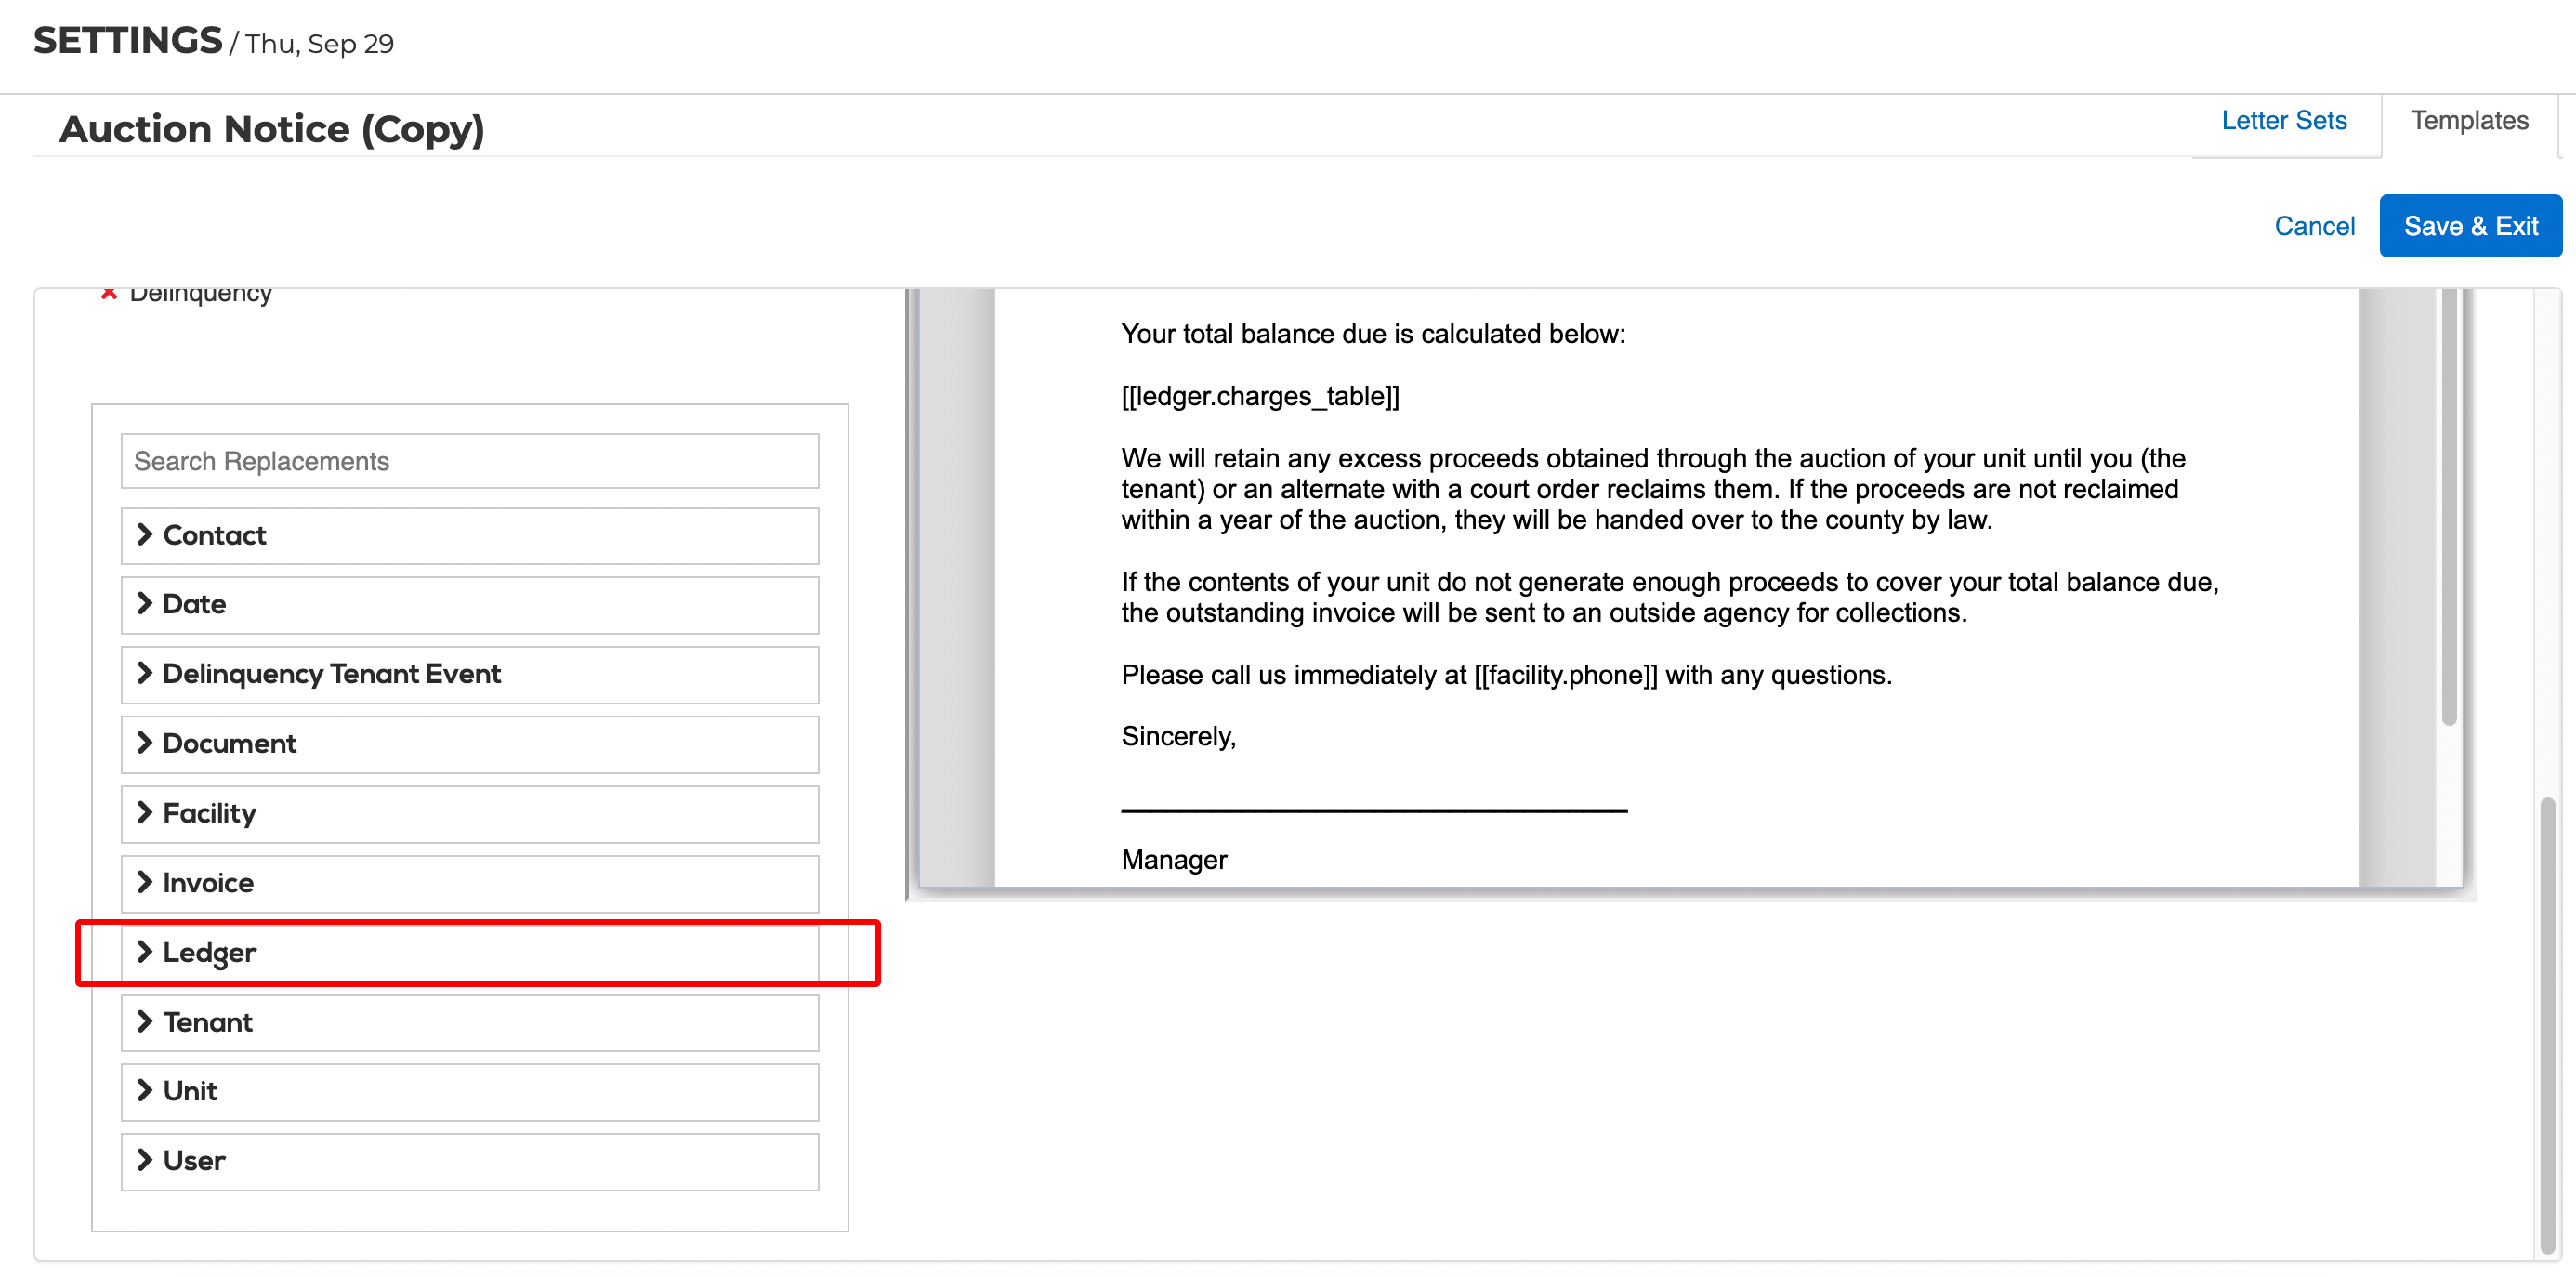Image resolution: width=2576 pixels, height=1277 pixels.
Task: Expand the Invoice replacements group
Action: [470, 883]
